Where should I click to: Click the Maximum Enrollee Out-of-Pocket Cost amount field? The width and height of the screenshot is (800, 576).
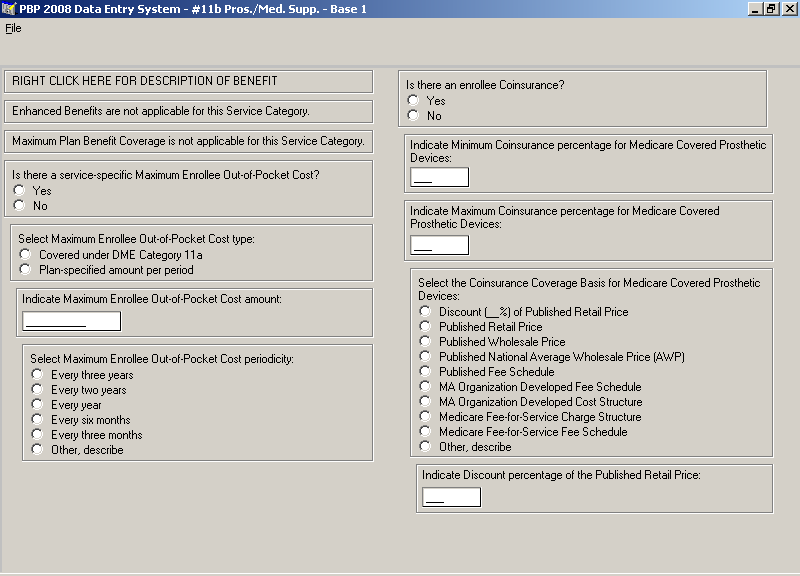[x=71, y=321]
